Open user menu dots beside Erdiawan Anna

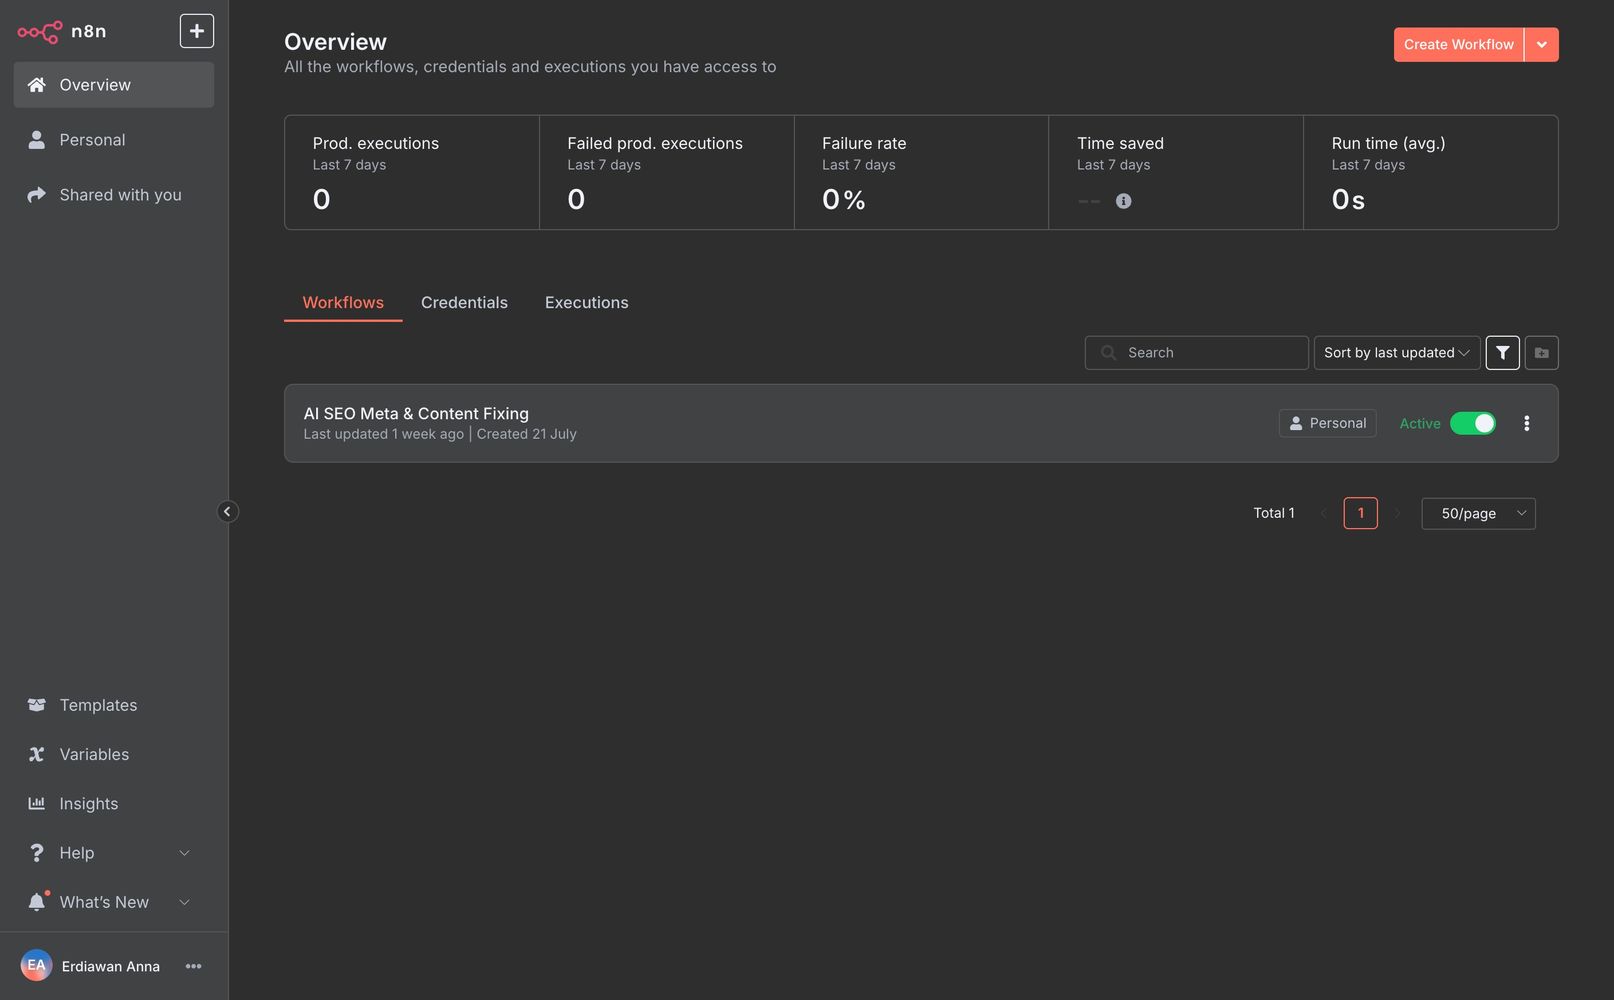tap(193, 966)
